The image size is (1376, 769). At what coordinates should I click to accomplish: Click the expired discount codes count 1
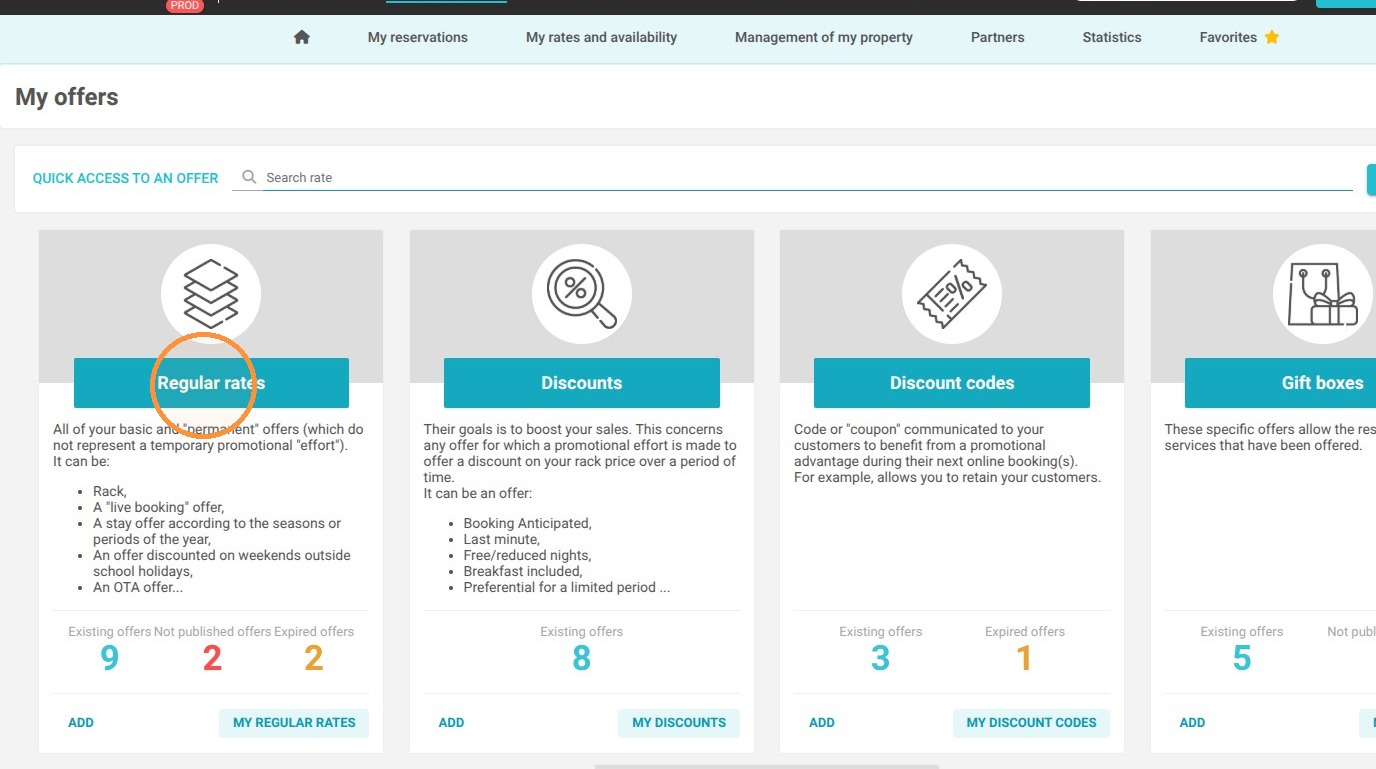(x=1024, y=658)
